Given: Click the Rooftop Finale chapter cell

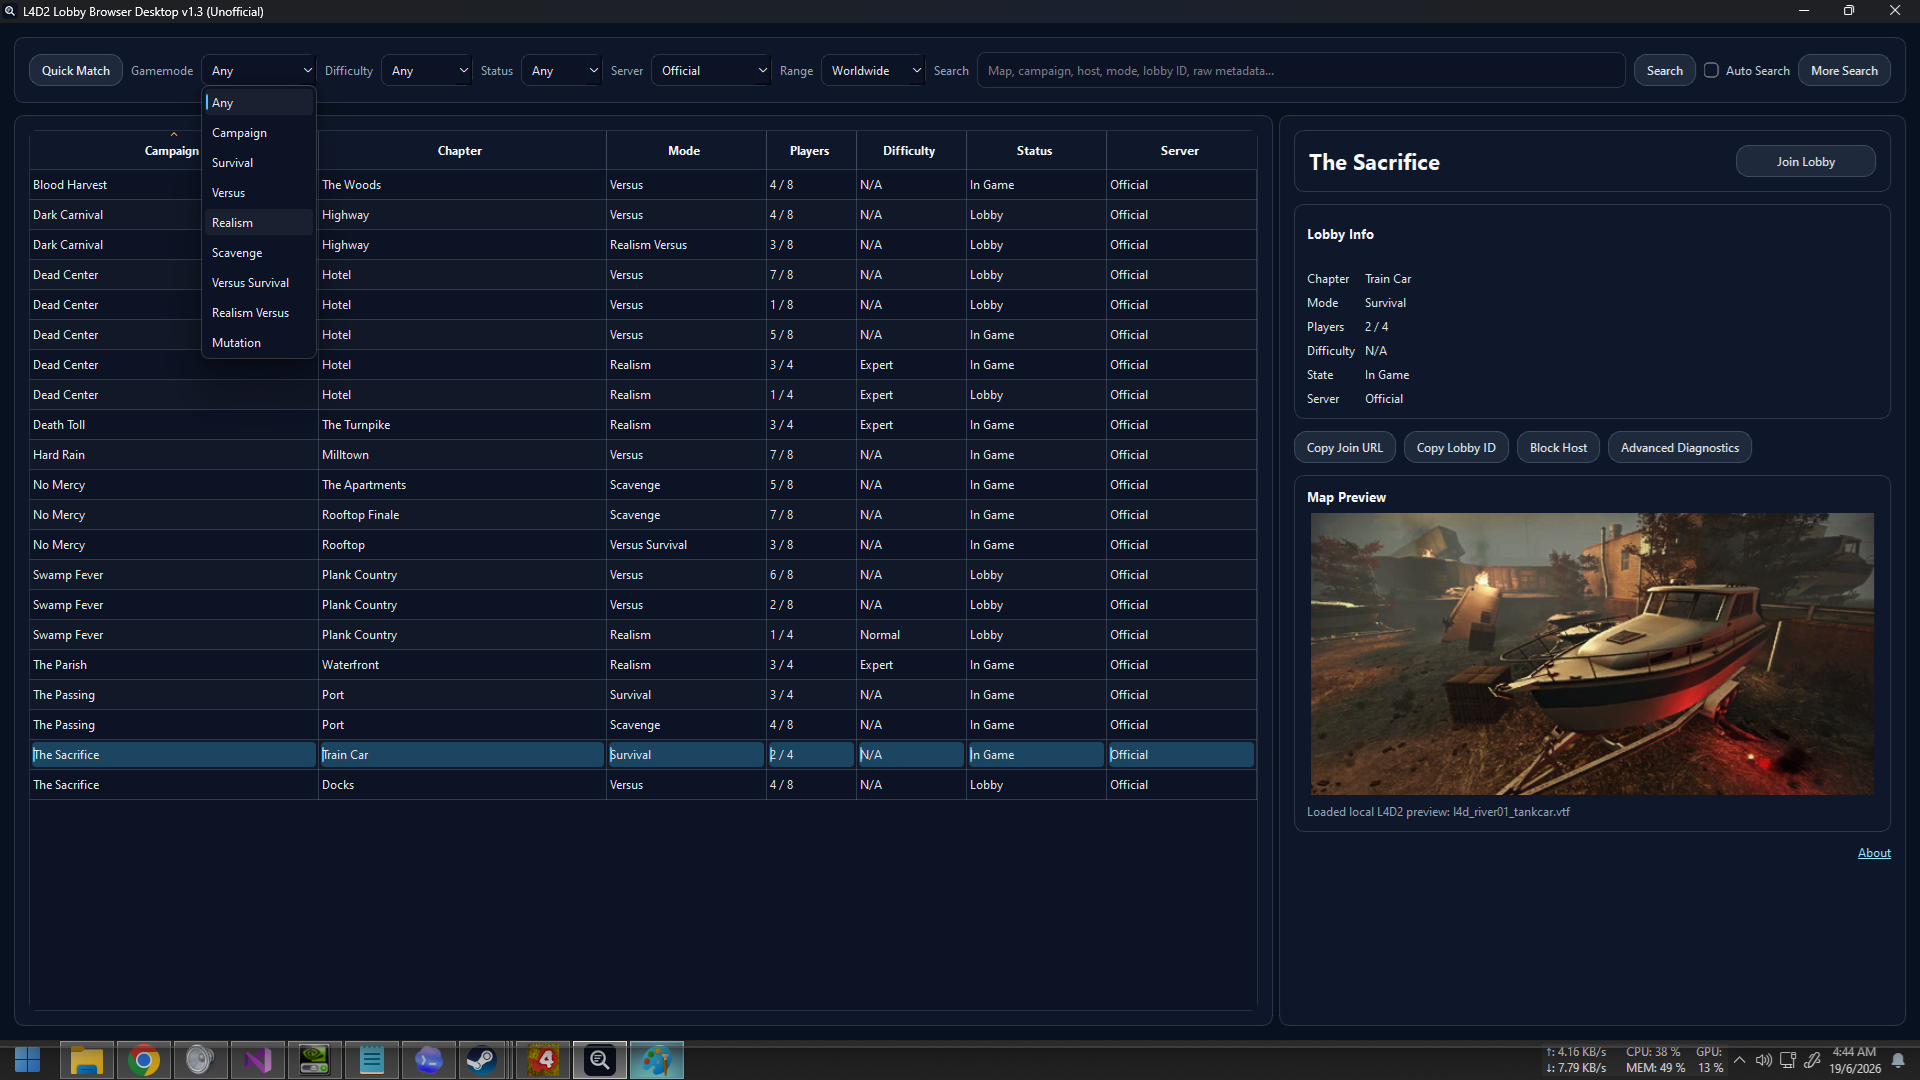Looking at the screenshot, I should coord(461,515).
